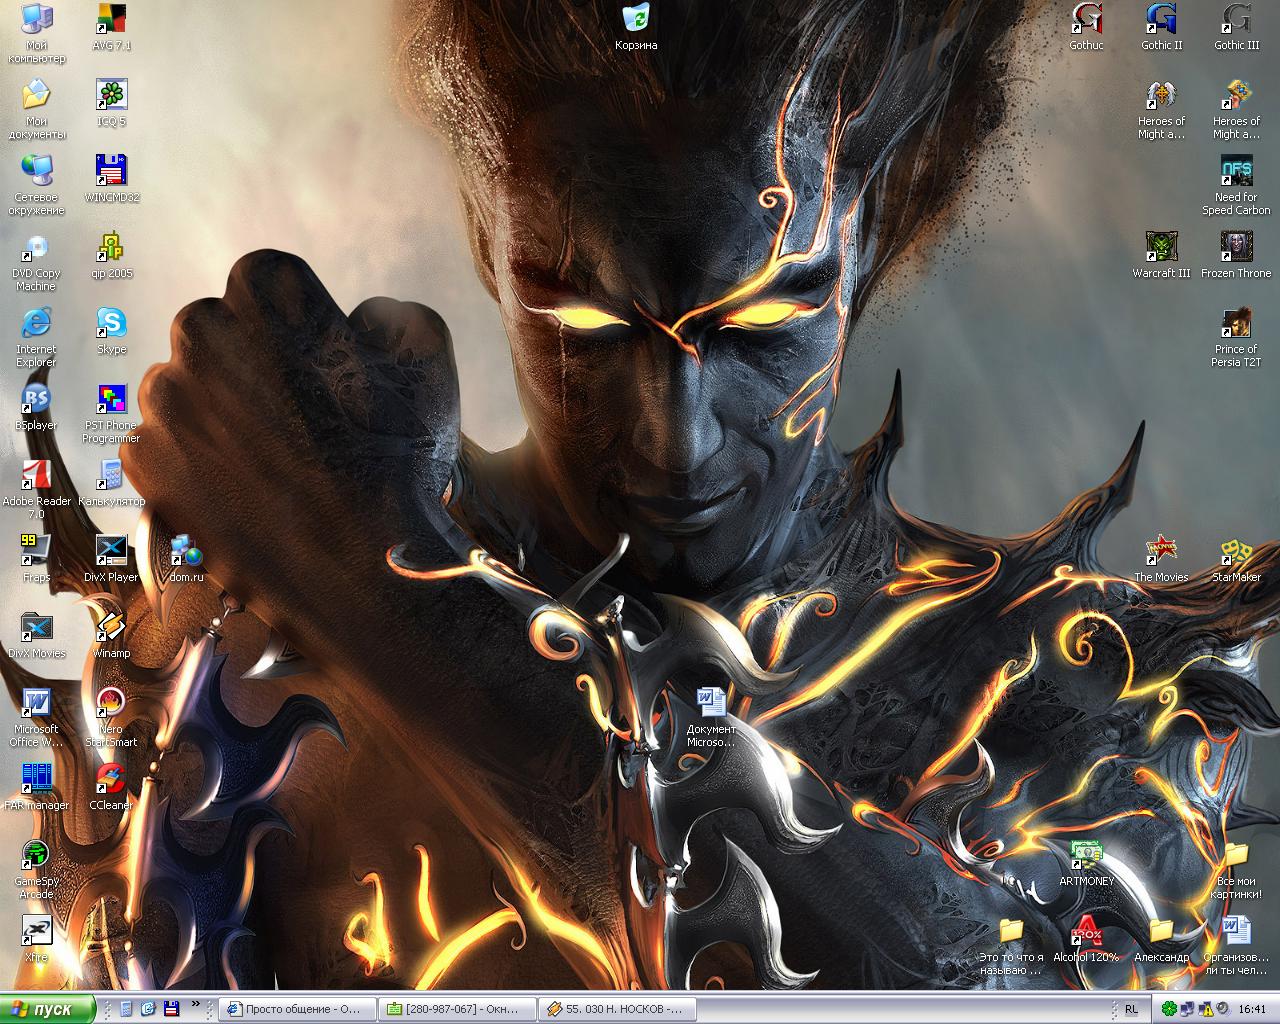The height and width of the screenshot is (1024, 1280).
Task: Click network warning tray icon
Action: point(1204,1009)
